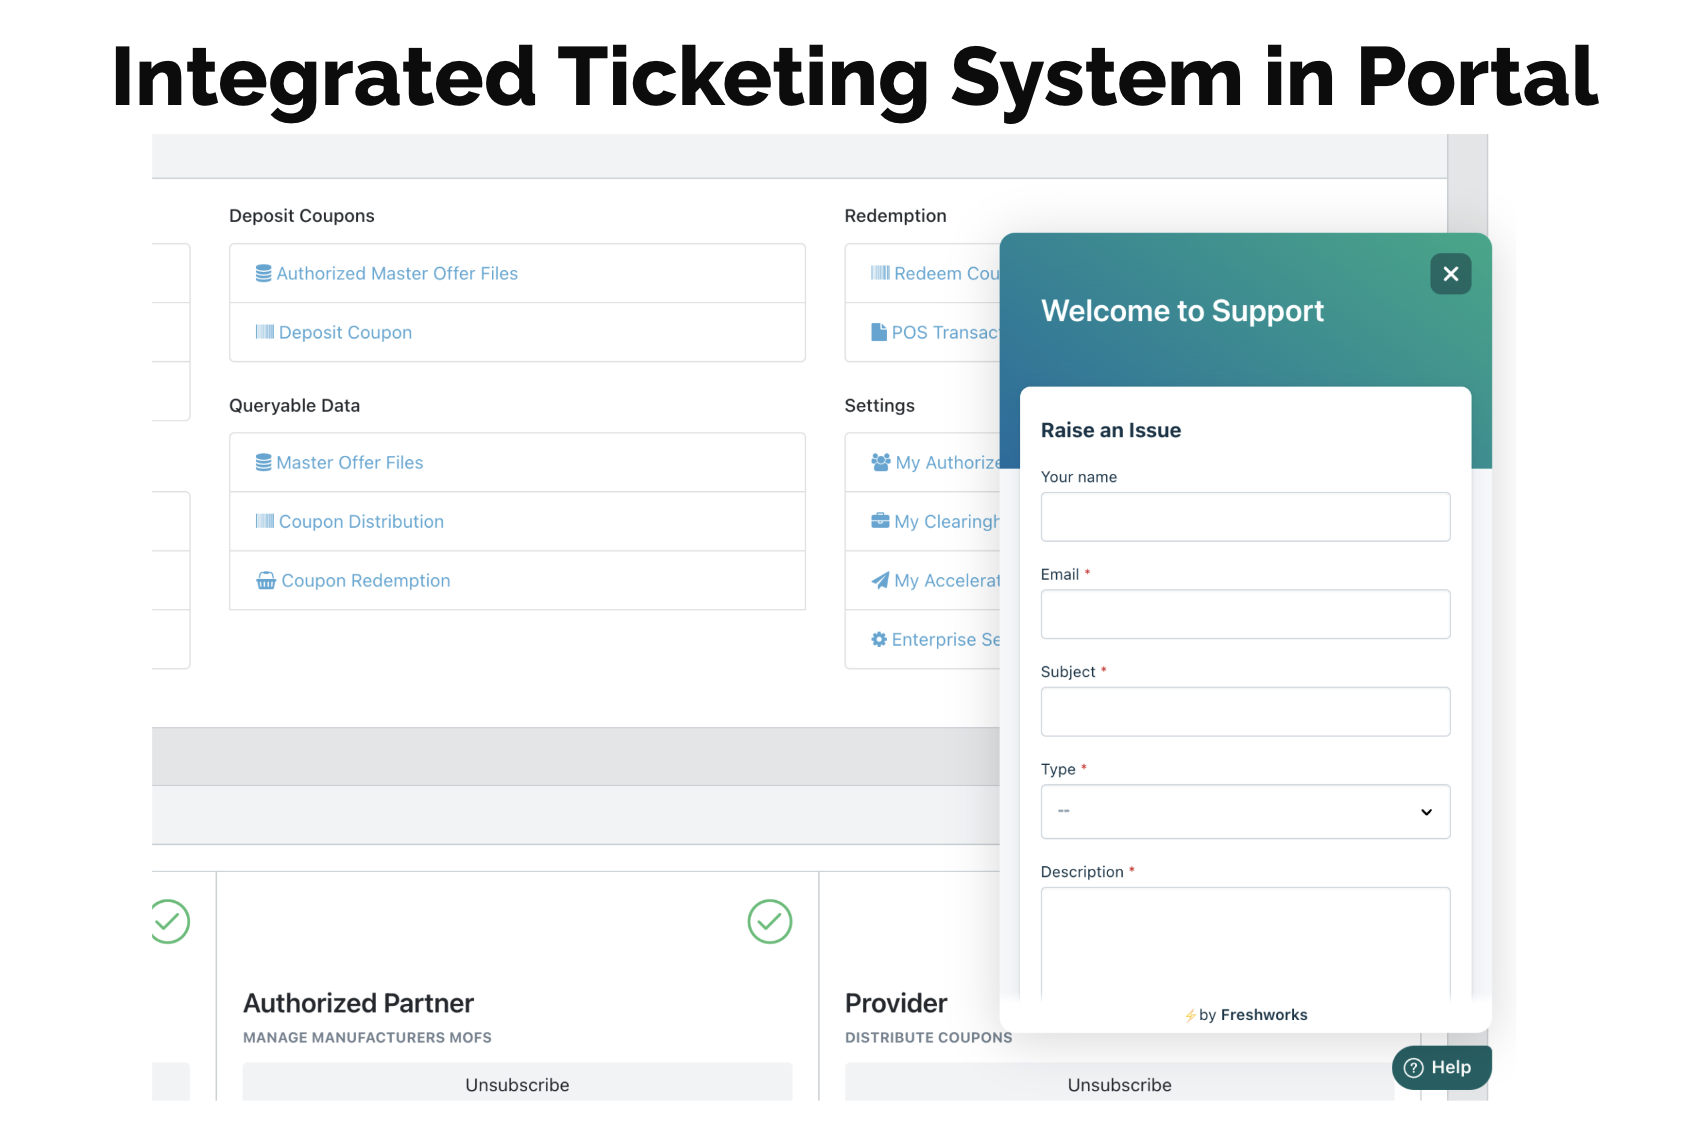
Task: Click the gear icon beside Enterprise Settings
Action: click(x=879, y=639)
